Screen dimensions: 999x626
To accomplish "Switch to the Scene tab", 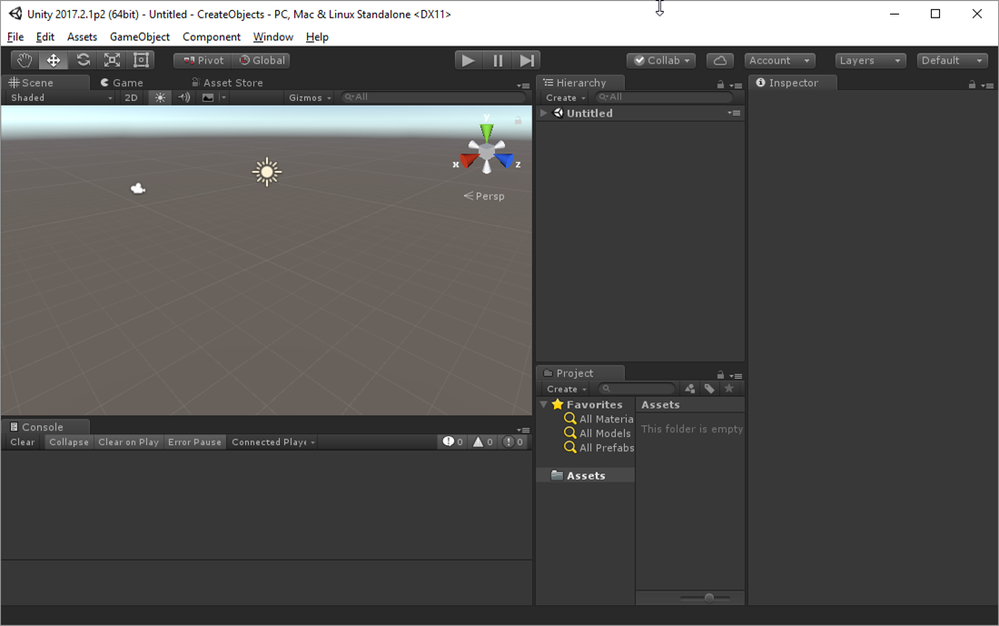I will [45, 83].
